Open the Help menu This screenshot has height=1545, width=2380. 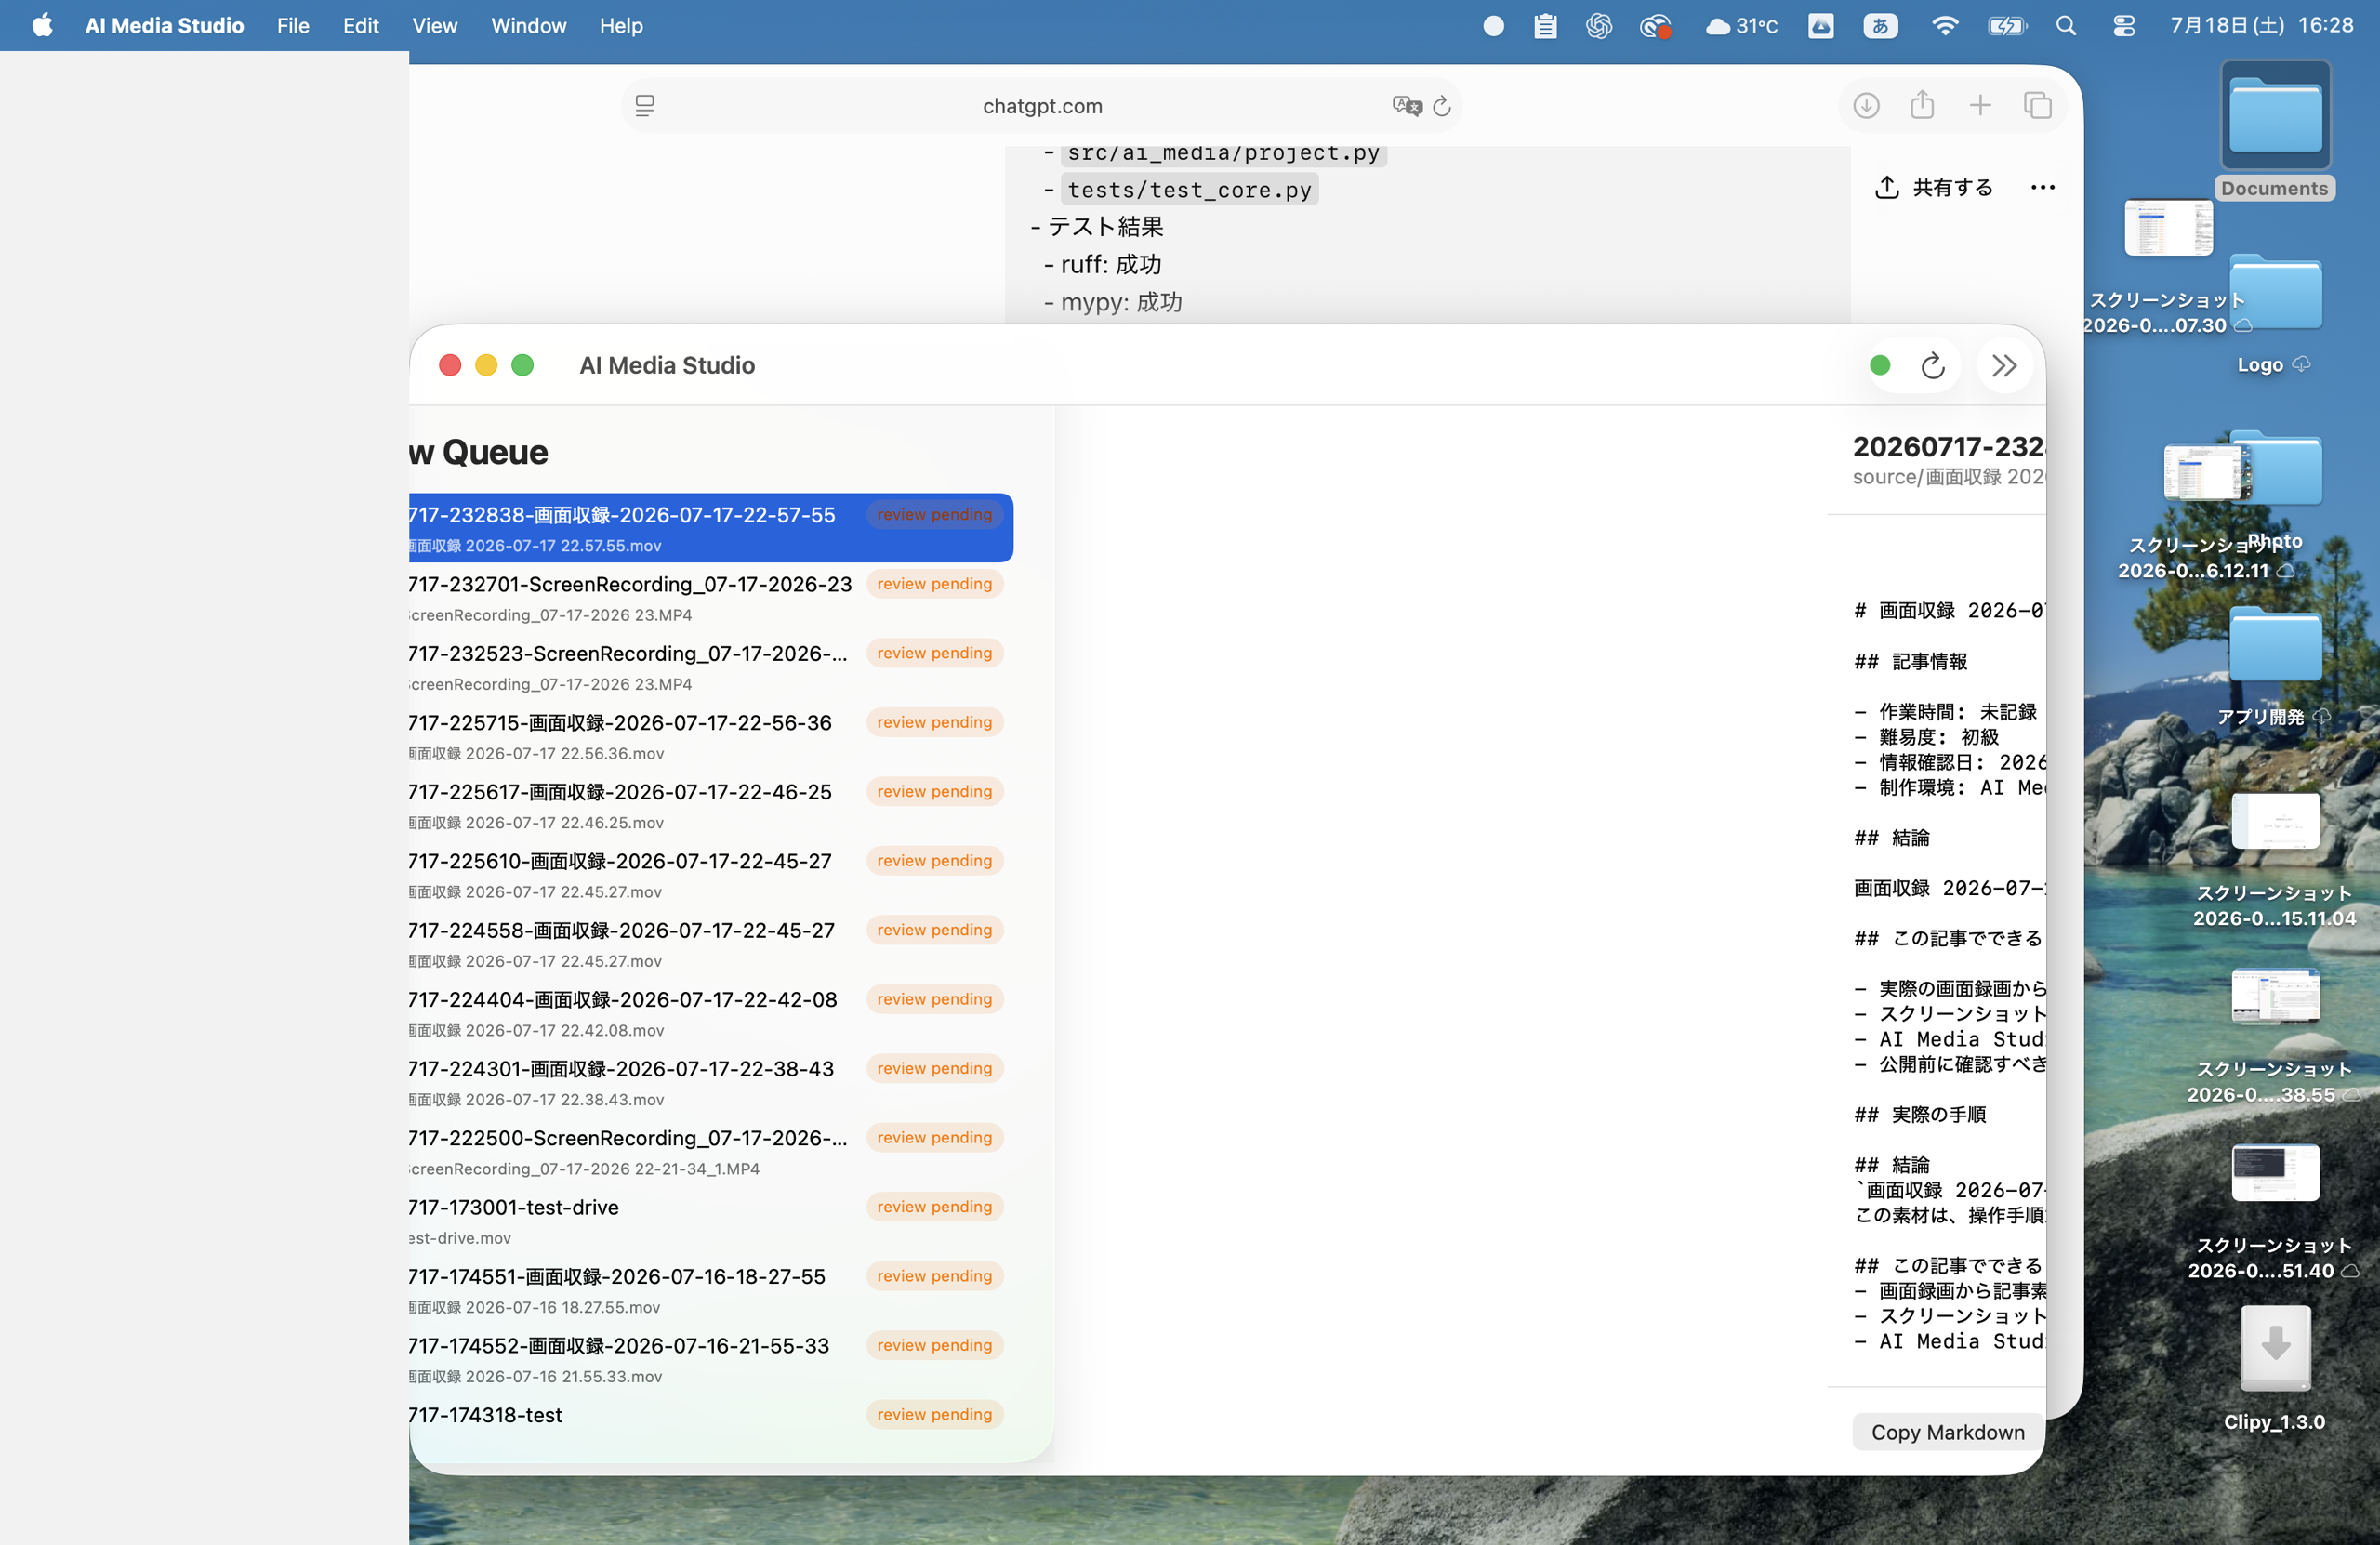(x=621, y=25)
